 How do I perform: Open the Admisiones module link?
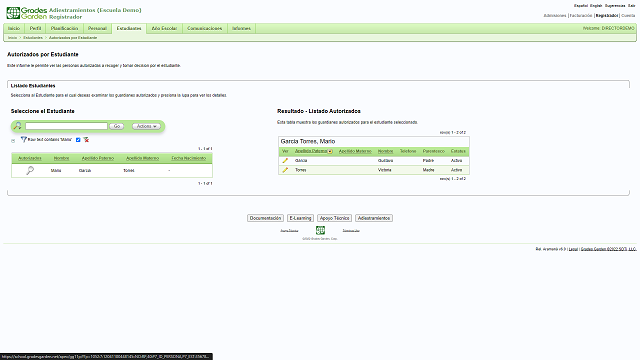coord(555,16)
